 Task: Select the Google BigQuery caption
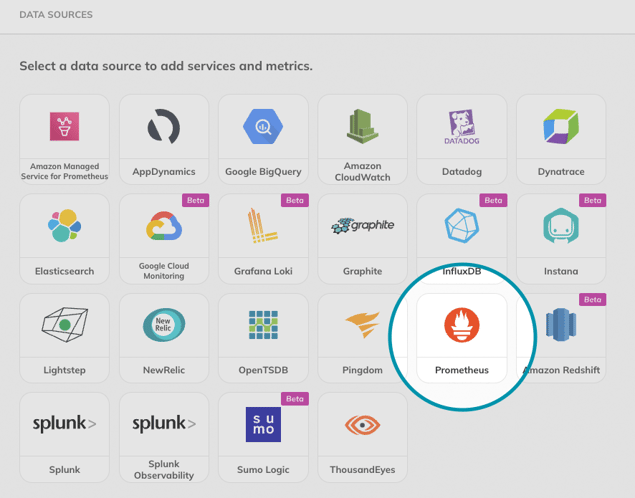click(263, 172)
